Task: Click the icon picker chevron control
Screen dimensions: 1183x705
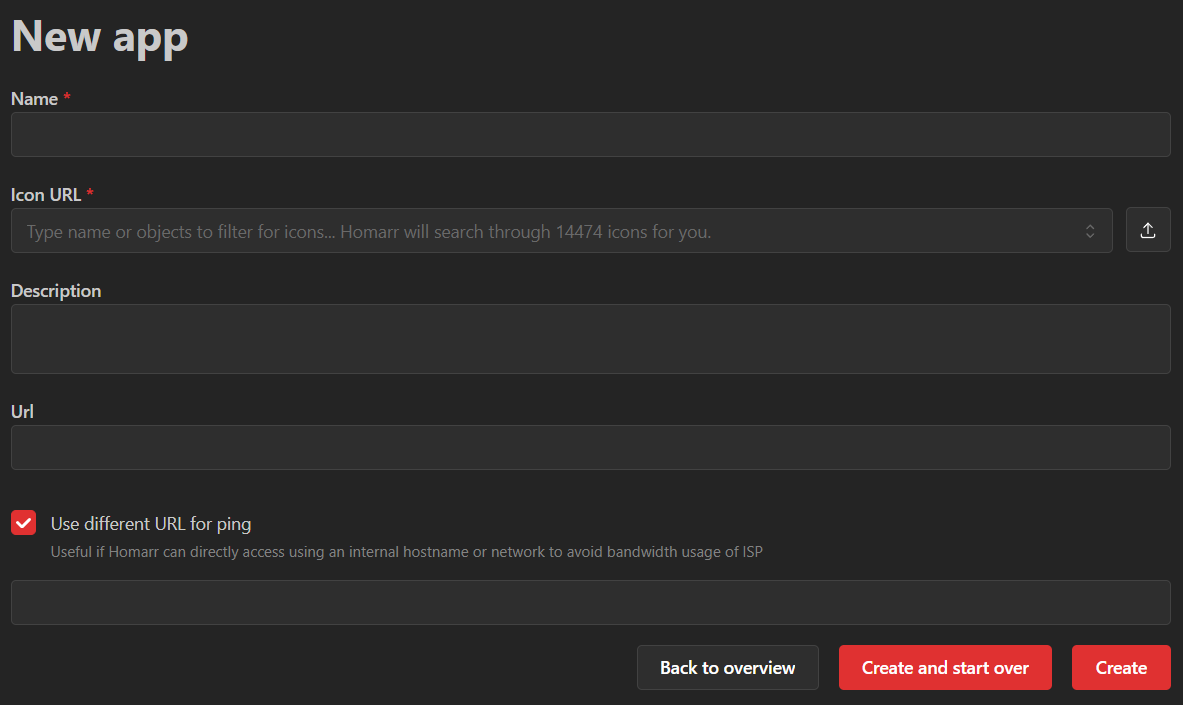Action: [x=1091, y=230]
